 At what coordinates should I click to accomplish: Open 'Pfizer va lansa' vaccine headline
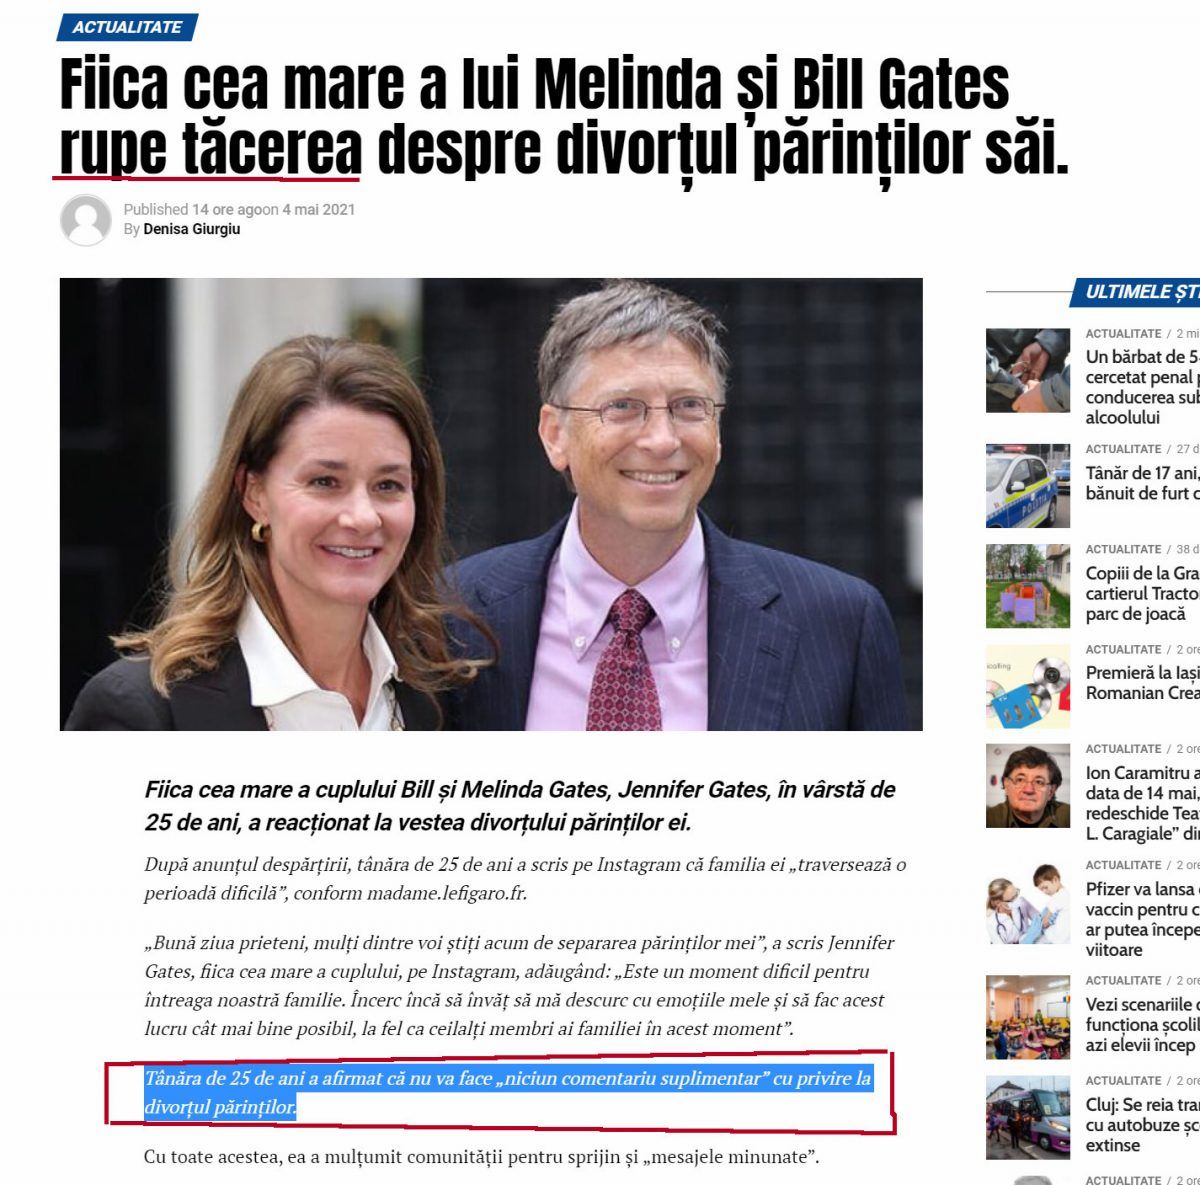[1143, 919]
